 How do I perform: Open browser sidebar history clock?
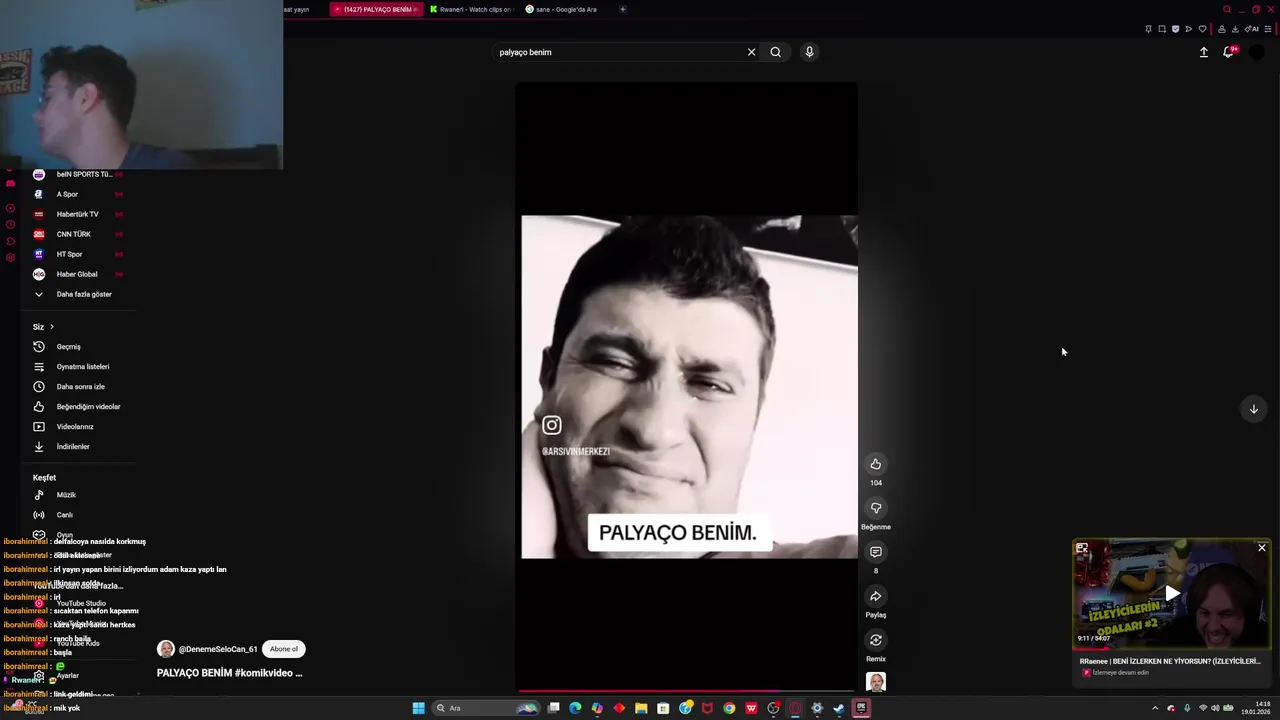coord(10,225)
